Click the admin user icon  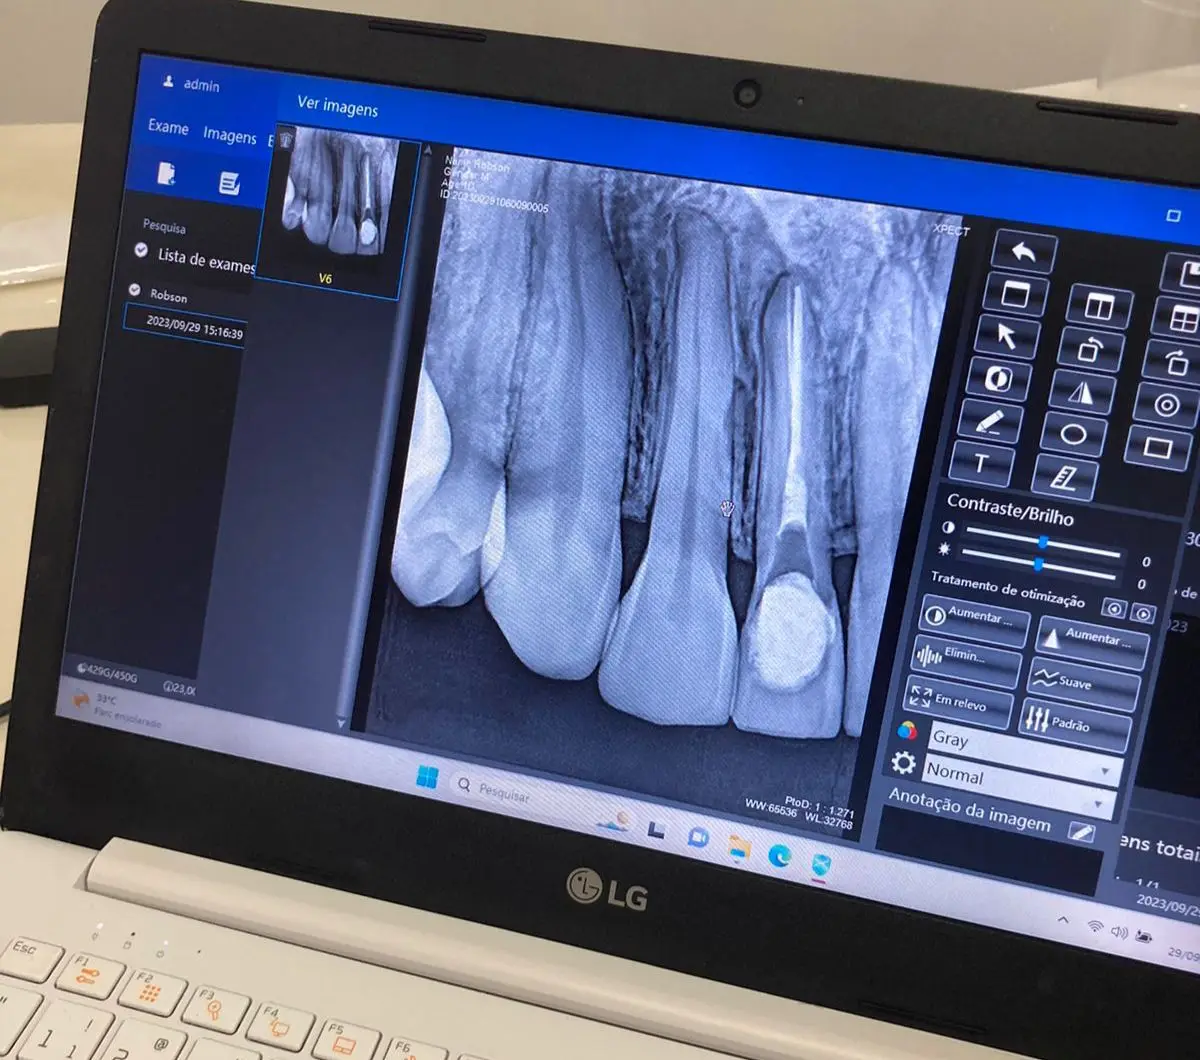coord(169,82)
